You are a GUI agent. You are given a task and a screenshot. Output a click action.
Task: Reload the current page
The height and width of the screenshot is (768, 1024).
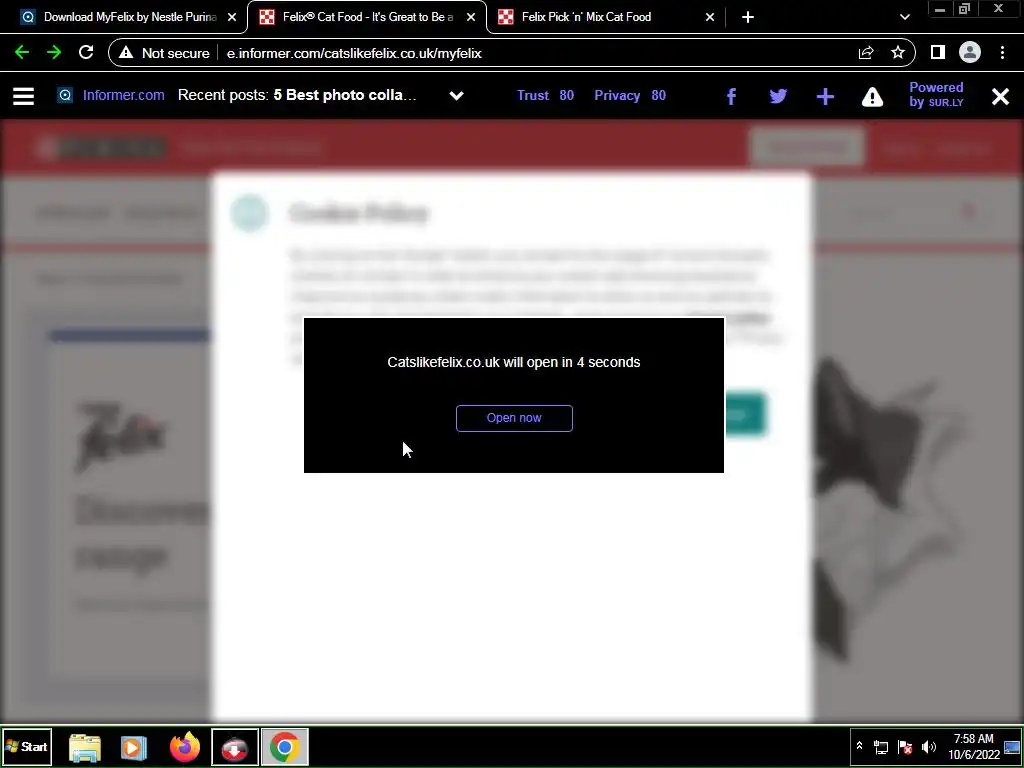point(86,53)
